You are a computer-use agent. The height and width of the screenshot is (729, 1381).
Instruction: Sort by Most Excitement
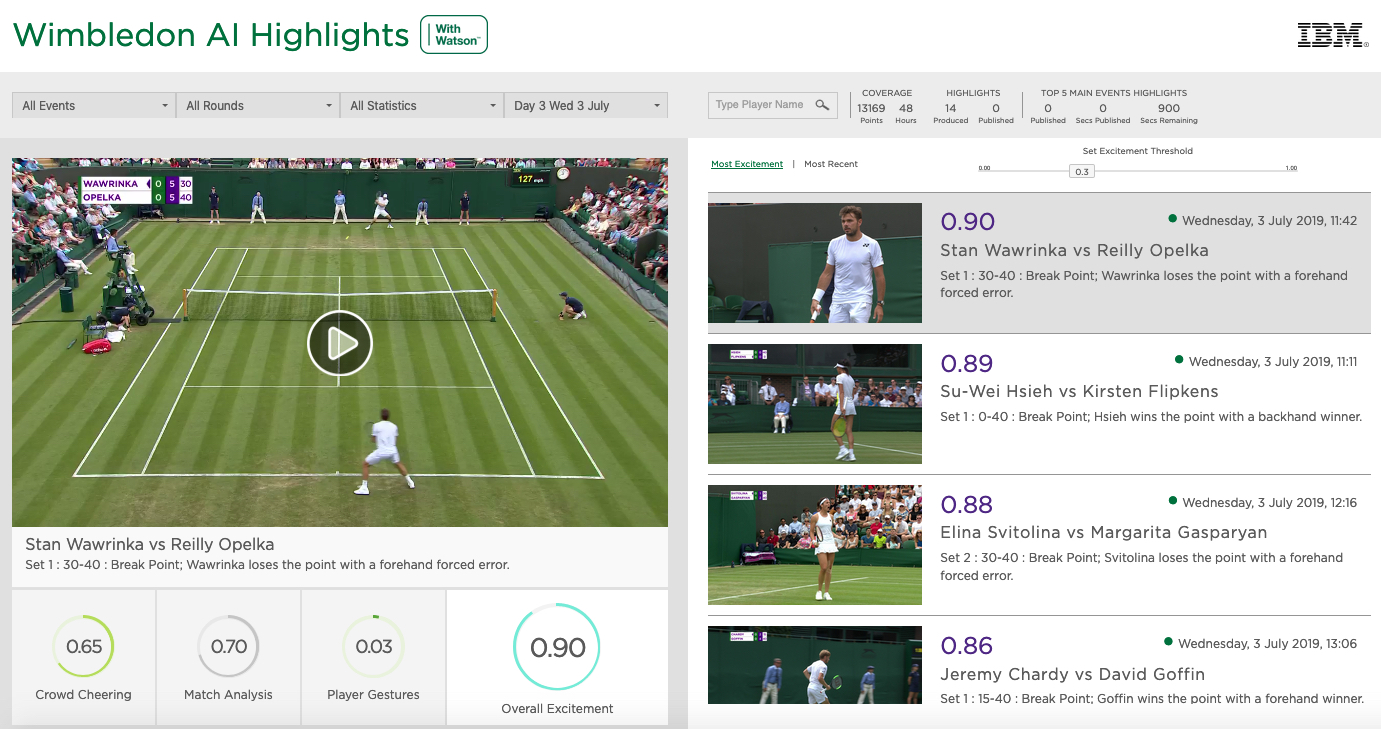pos(747,164)
